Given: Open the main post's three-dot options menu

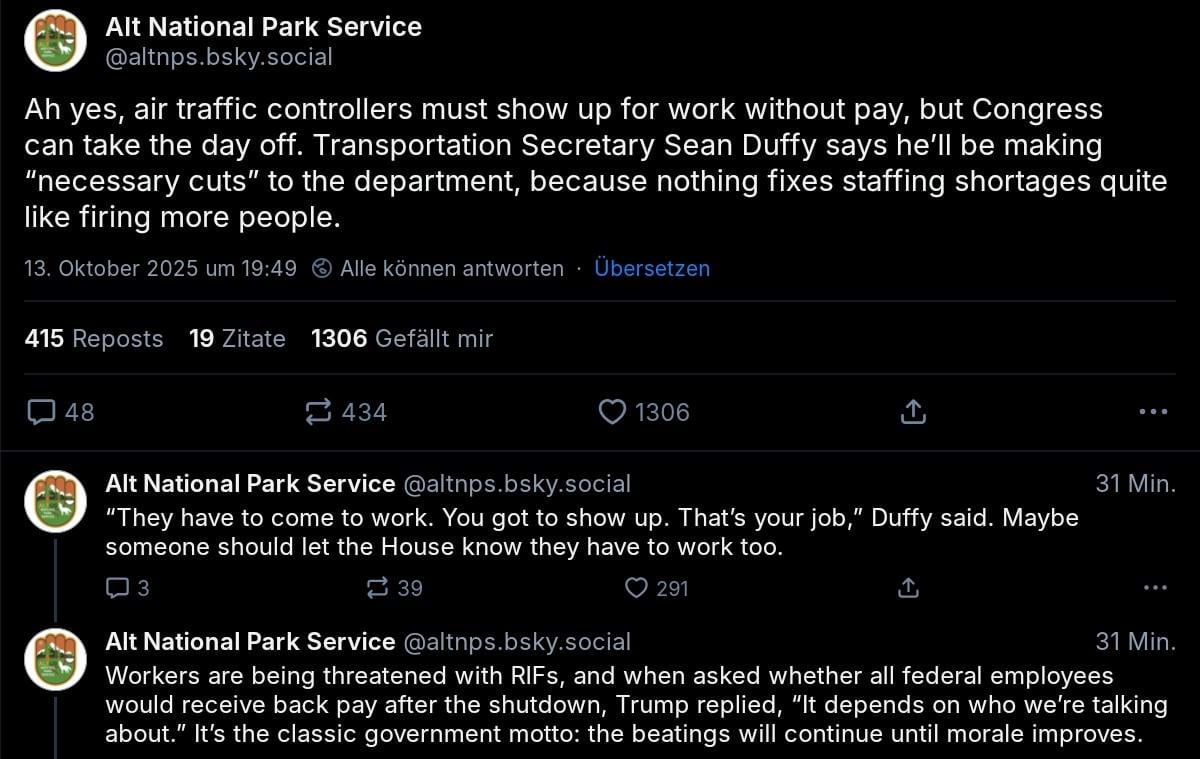Looking at the screenshot, I should coord(1153,411).
